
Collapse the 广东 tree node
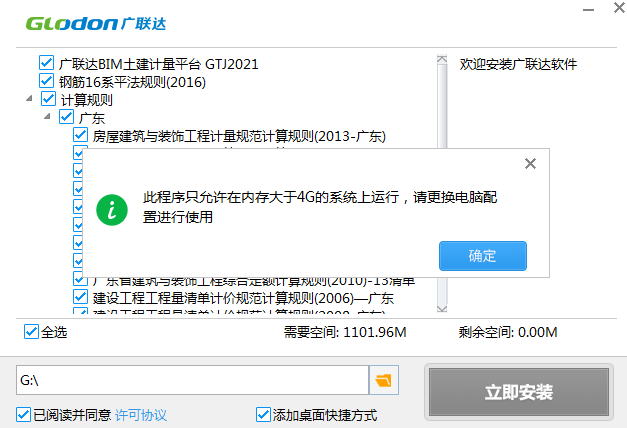47,116
